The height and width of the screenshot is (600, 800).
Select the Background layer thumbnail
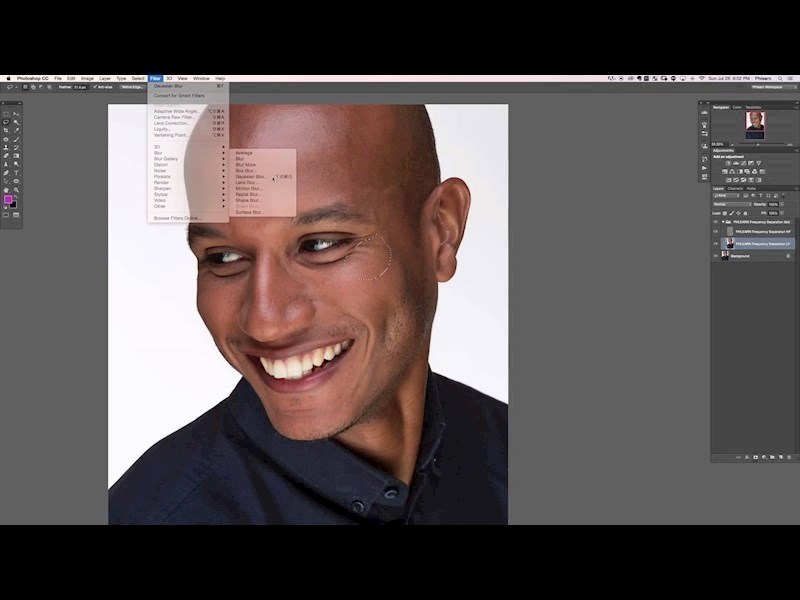coord(725,256)
